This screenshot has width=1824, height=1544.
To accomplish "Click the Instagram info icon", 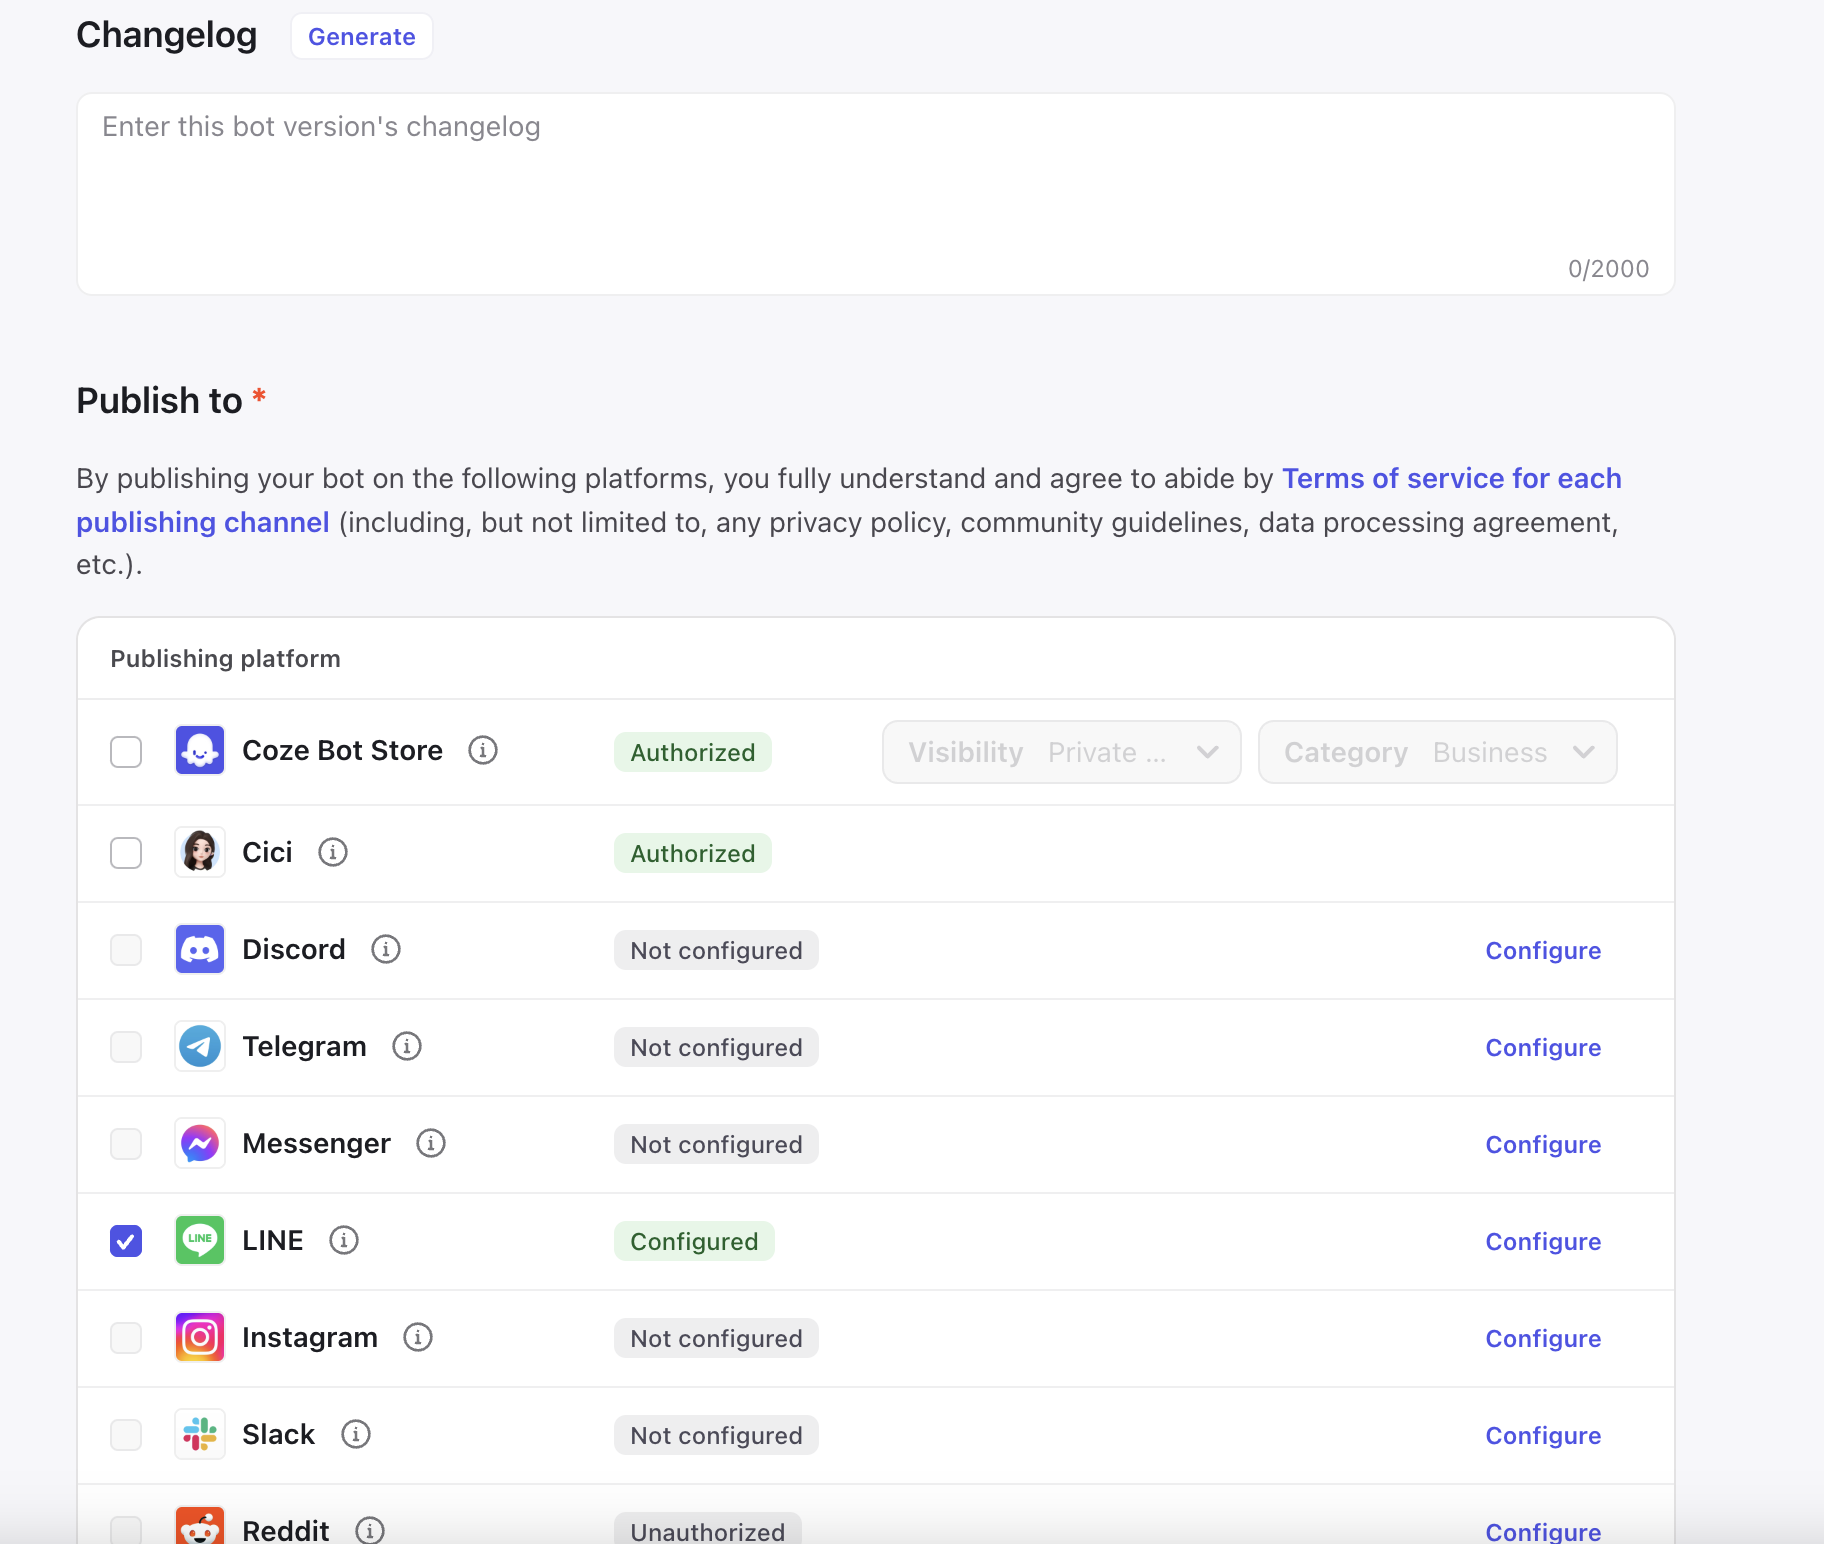I will 418,1337.
